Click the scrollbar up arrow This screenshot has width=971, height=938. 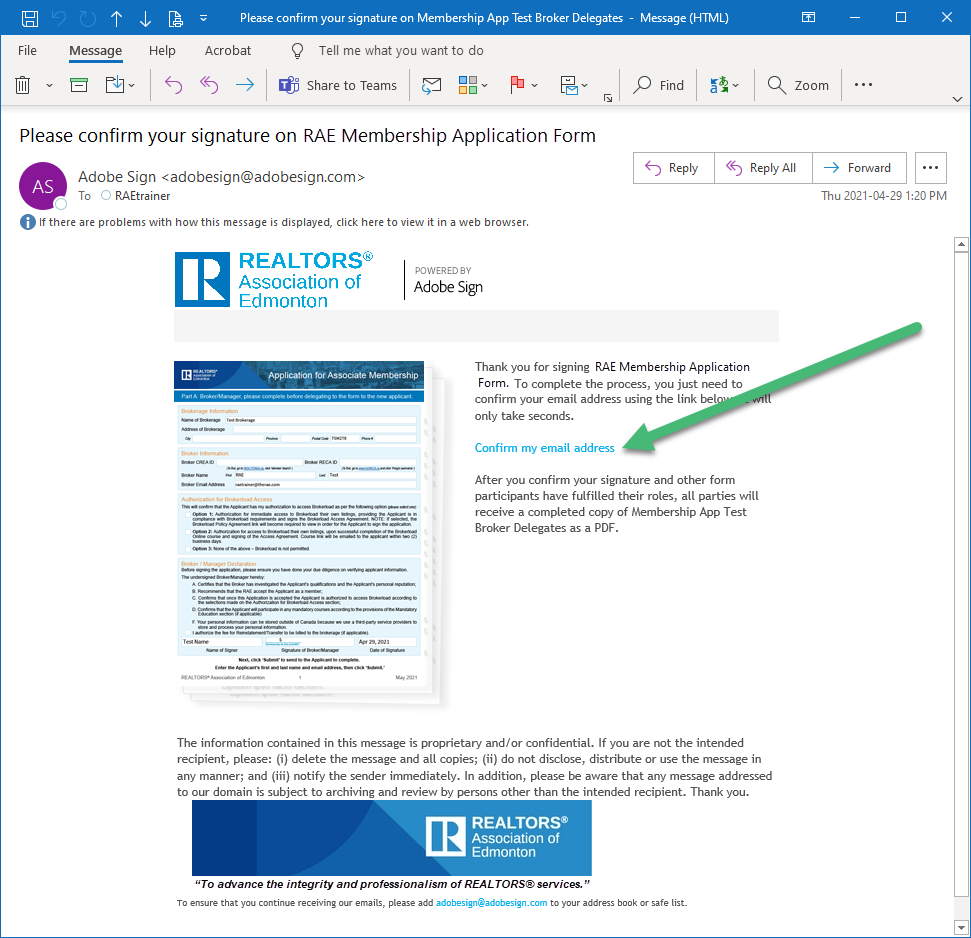coord(961,245)
